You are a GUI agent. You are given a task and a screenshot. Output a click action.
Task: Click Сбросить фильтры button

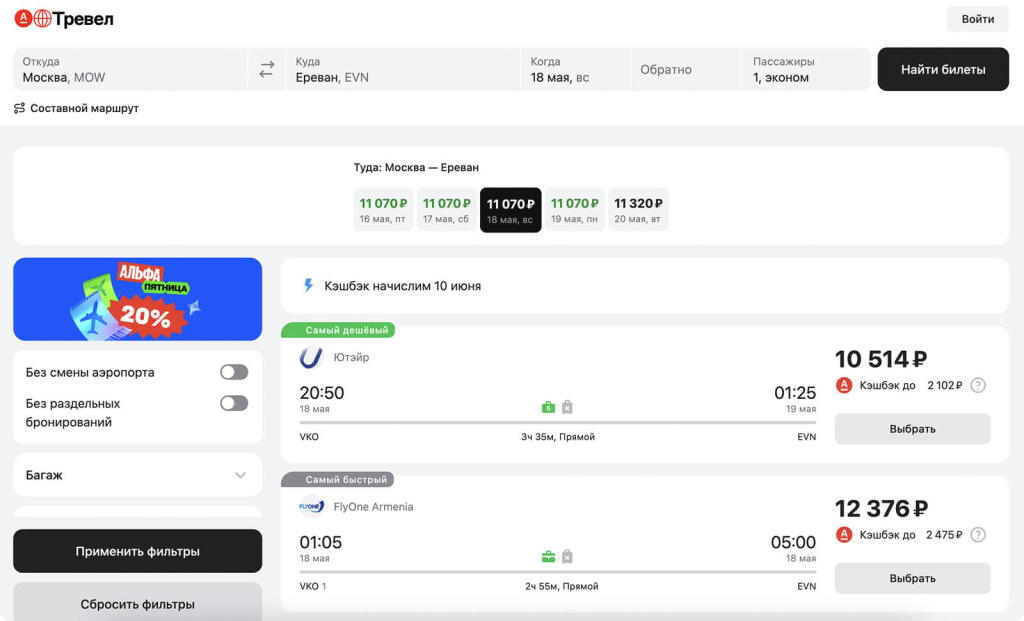pyautogui.click(x=137, y=603)
